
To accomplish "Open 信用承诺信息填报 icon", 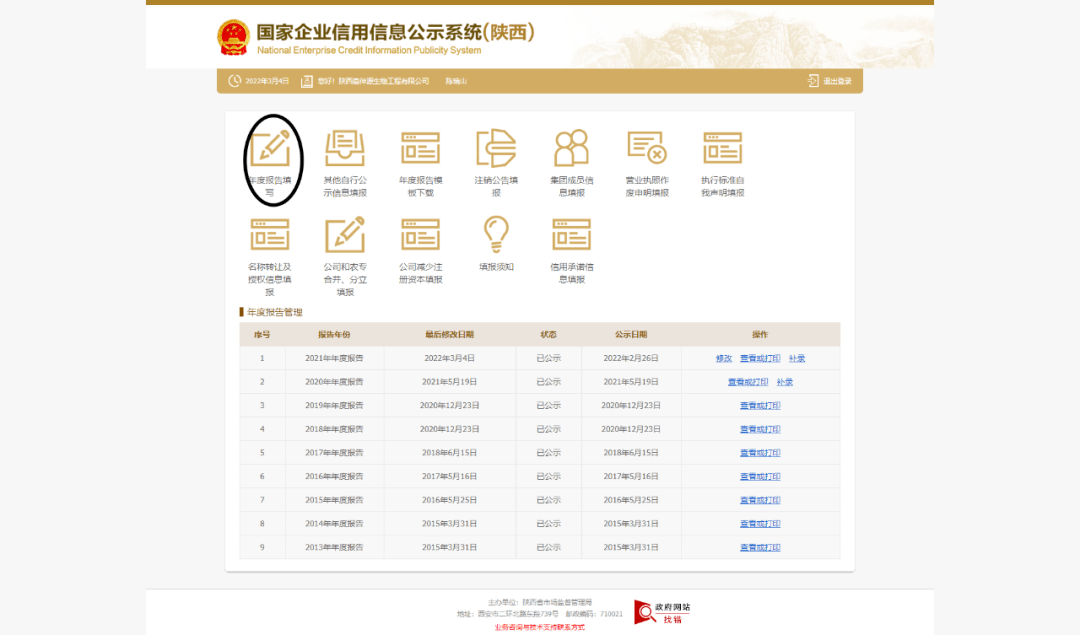I will click(572, 234).
